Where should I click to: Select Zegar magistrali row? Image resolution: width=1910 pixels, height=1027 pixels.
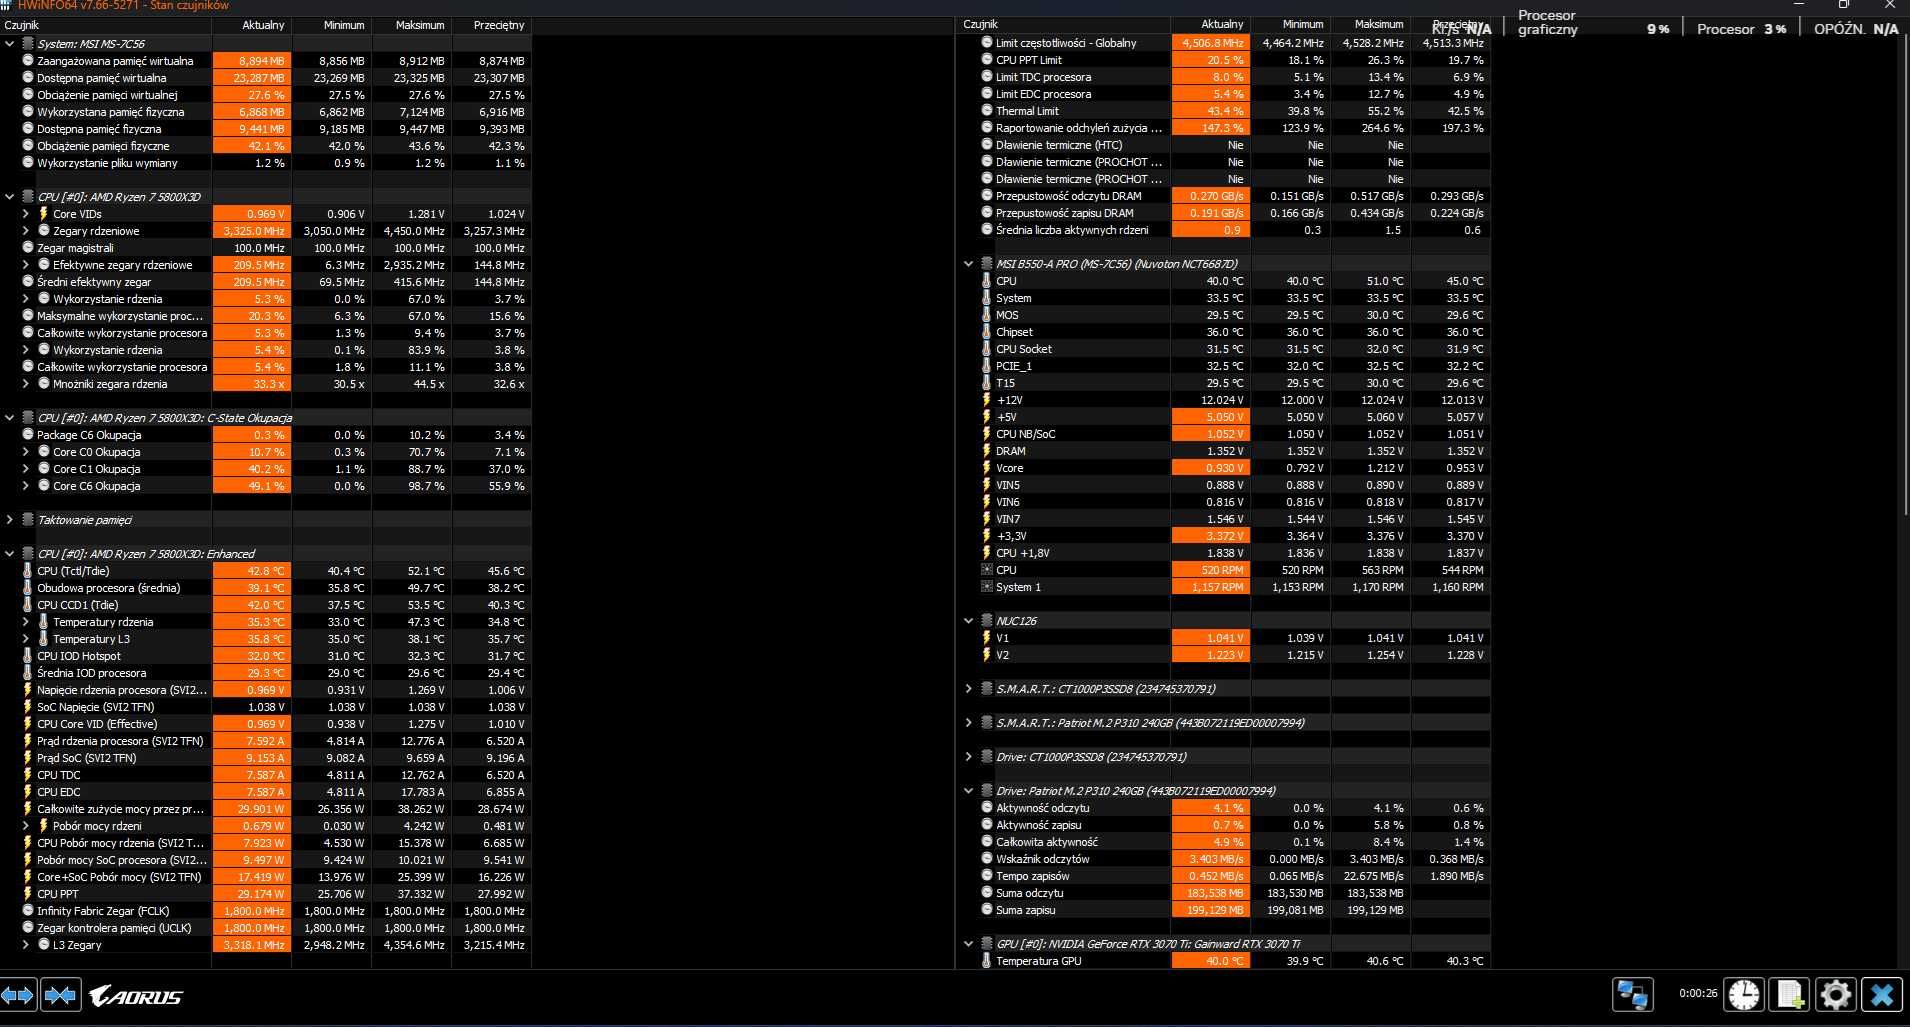266,248
